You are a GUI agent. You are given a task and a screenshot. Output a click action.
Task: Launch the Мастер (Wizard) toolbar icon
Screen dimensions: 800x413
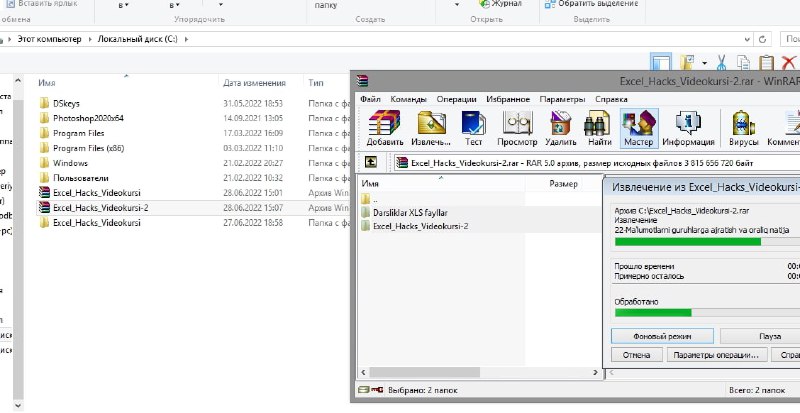639,128
